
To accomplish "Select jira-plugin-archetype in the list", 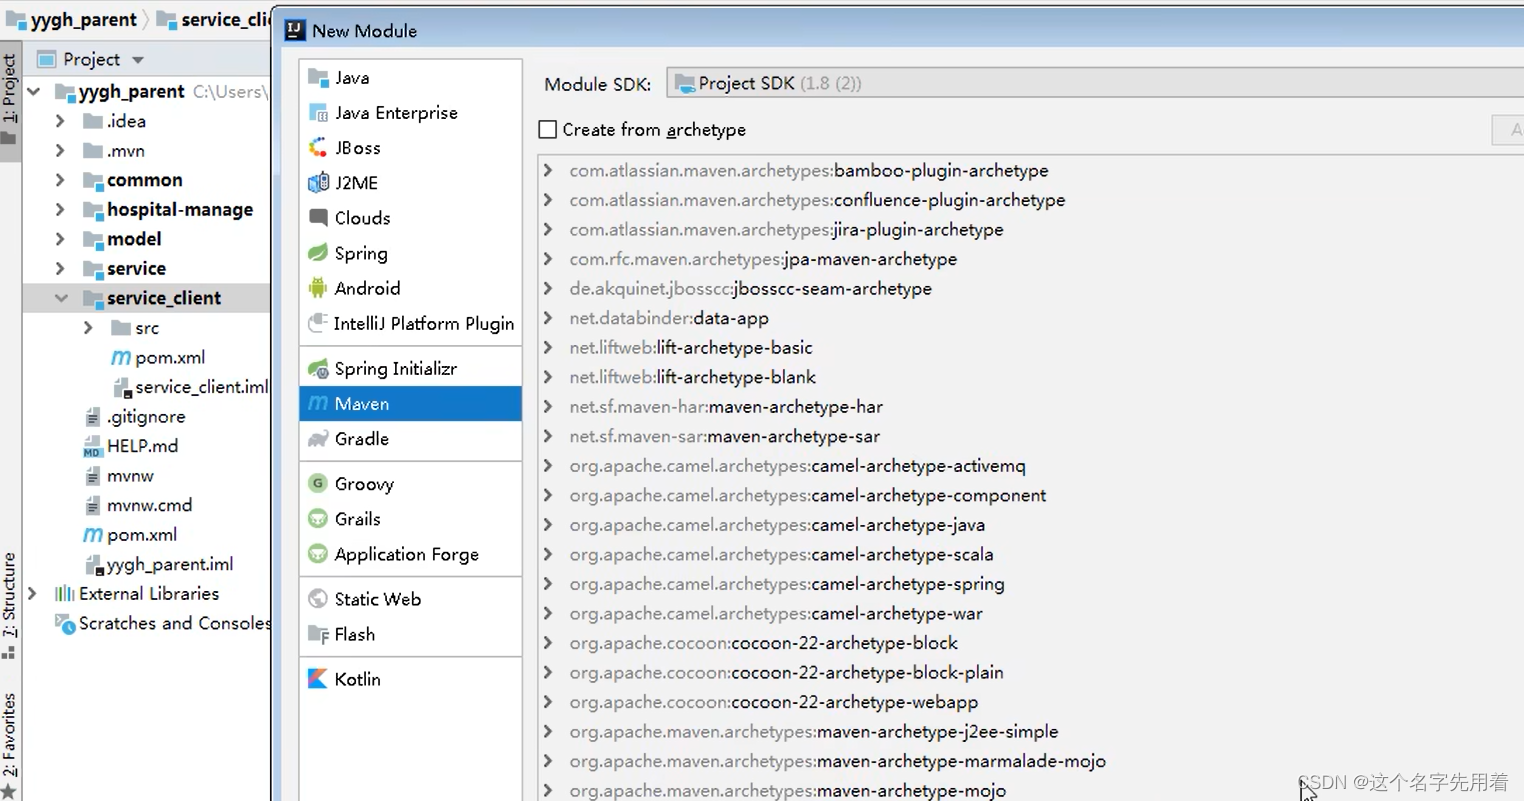I will 786,230.
